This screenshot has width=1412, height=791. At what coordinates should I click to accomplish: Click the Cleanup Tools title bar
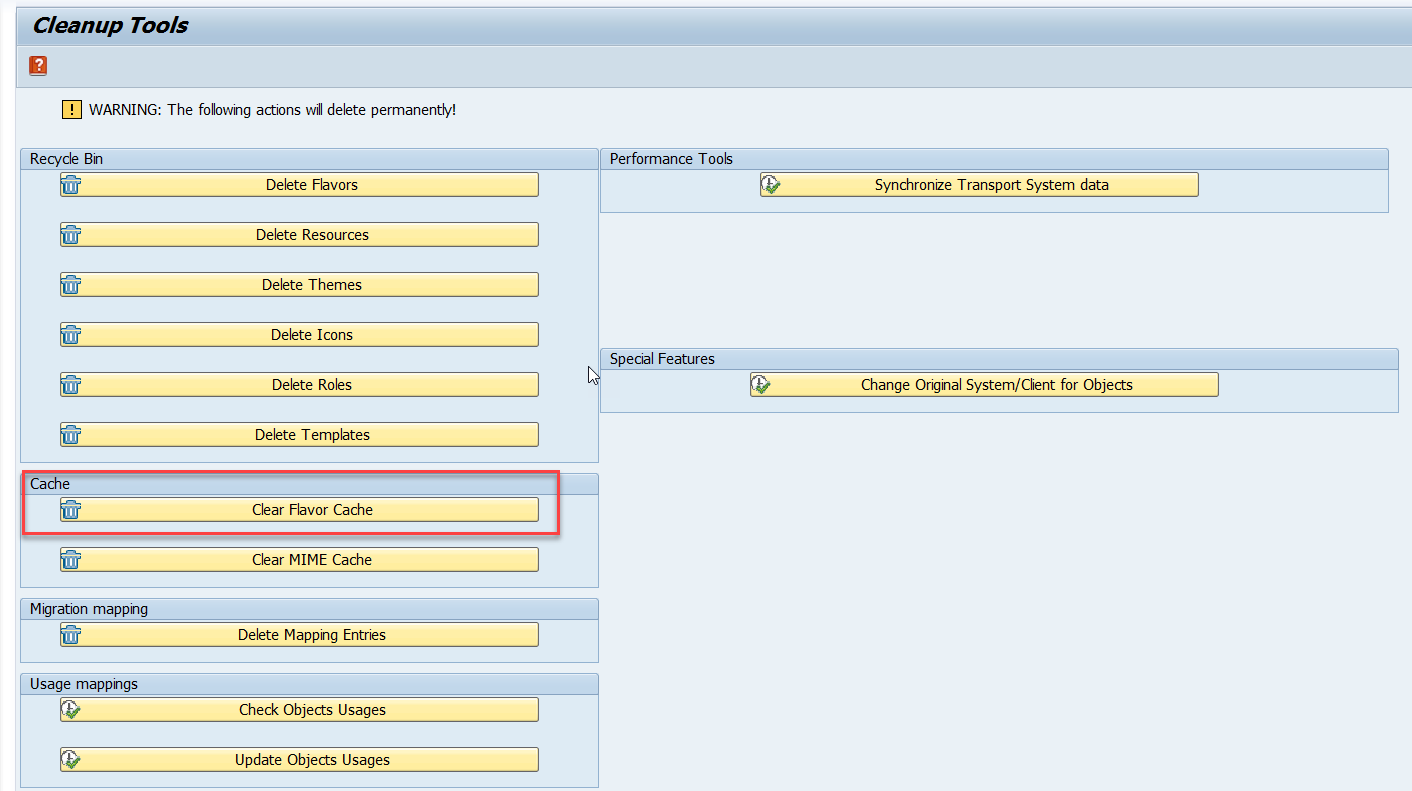point(110,25)
